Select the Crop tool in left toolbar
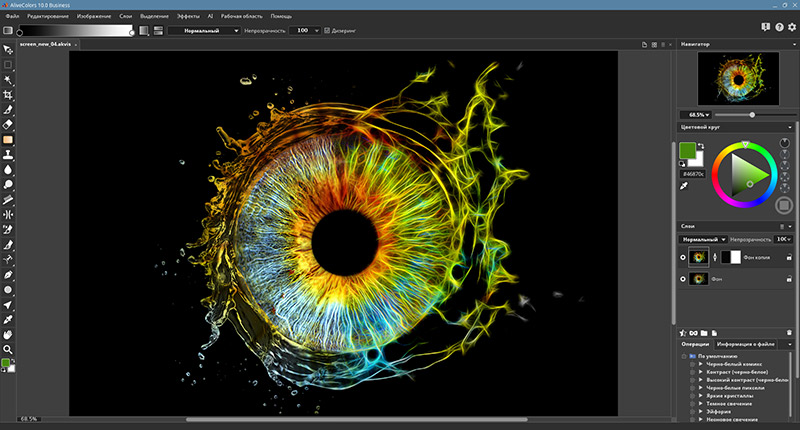Viewport: 800px width, 430px height. pyautogui.click(x=8, y=94)
